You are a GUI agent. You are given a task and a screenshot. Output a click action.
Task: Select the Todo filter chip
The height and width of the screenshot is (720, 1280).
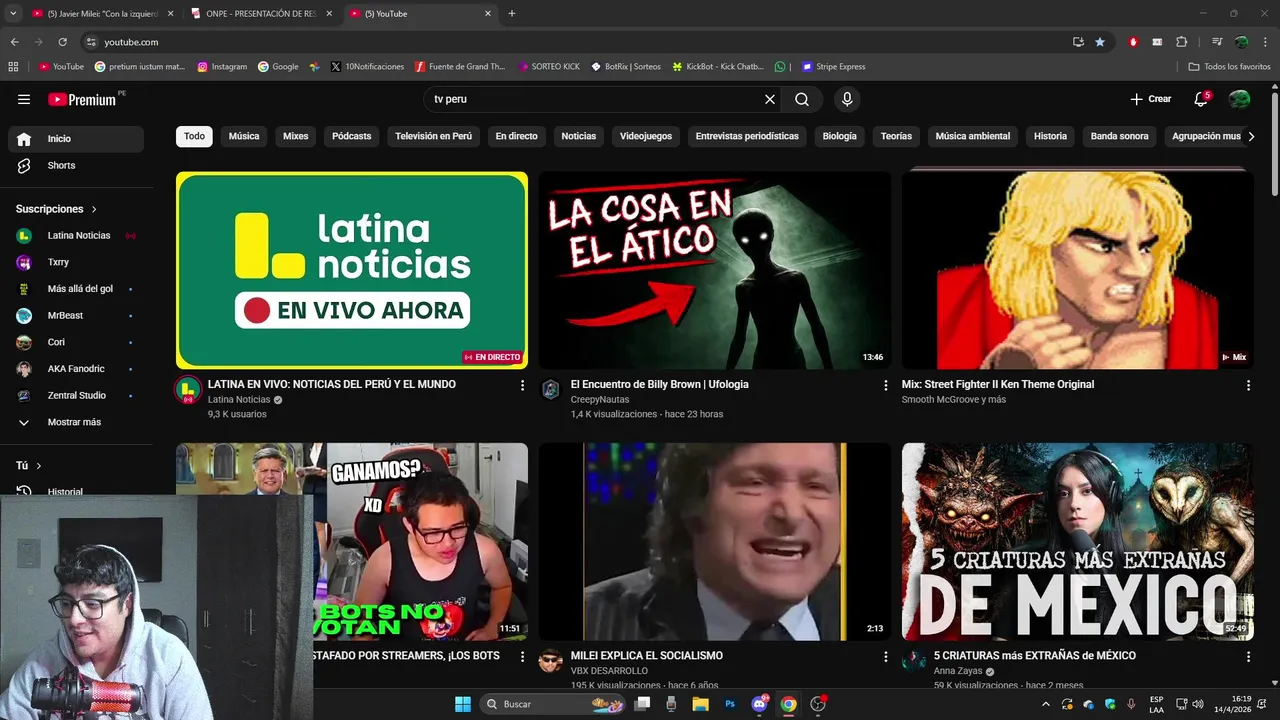coord(194,136)
